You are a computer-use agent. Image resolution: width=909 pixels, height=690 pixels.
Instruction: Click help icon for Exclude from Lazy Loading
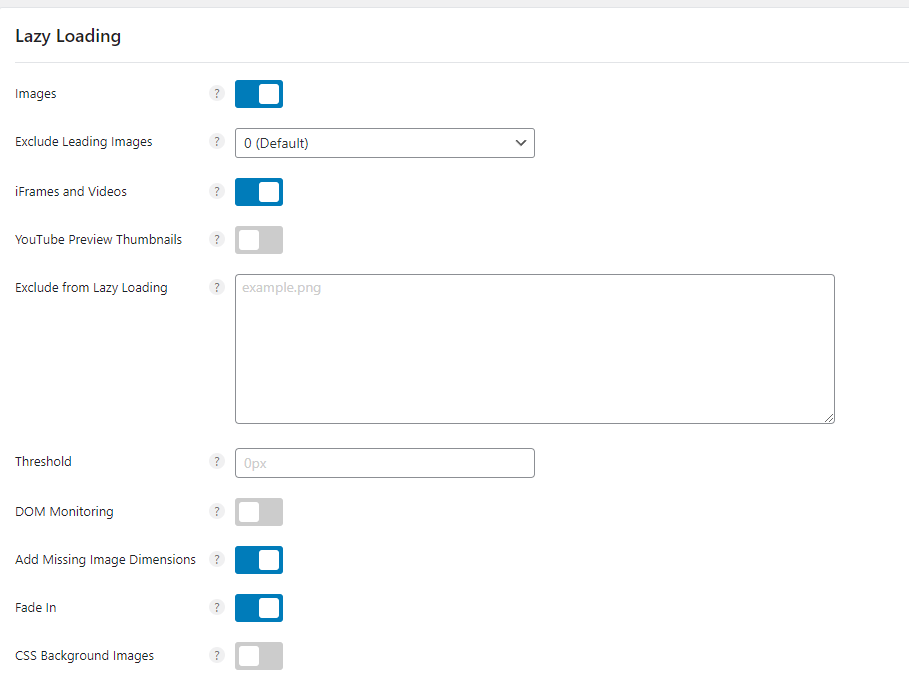(x=216, y=288)
